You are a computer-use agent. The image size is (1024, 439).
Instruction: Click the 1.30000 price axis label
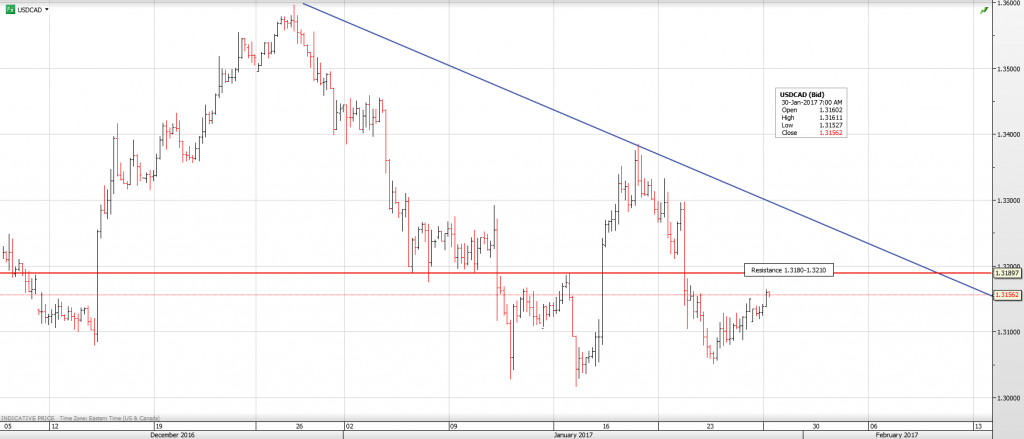[1007, 396]
